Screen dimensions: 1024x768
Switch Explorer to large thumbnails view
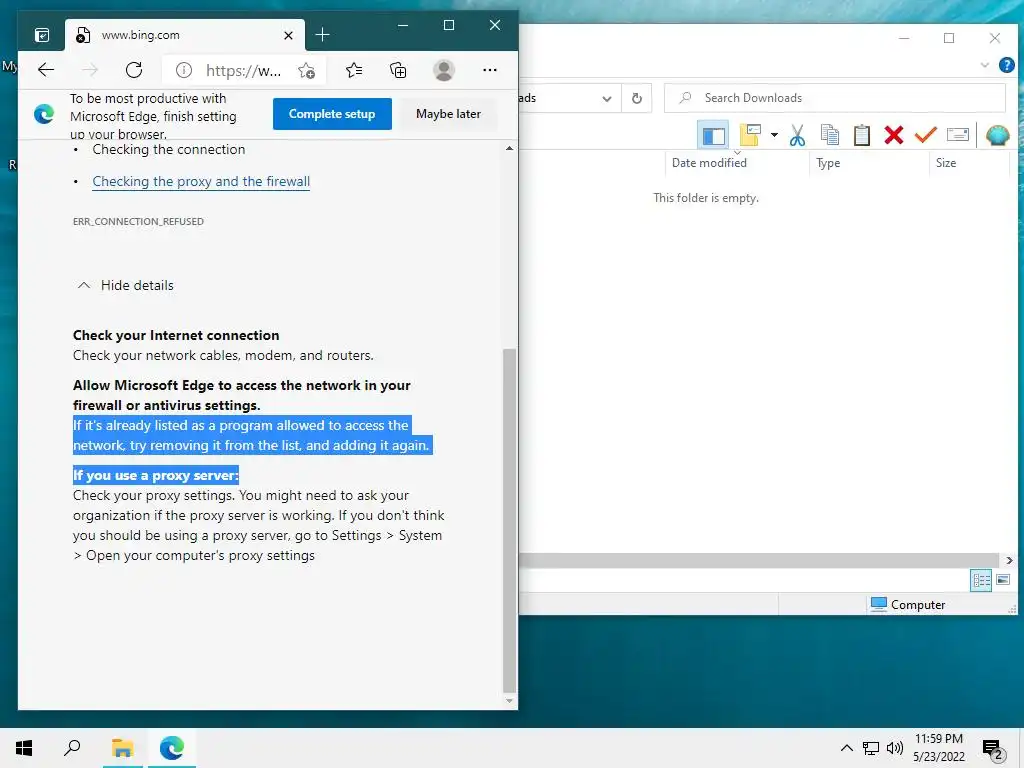[x=1003, y=580]
